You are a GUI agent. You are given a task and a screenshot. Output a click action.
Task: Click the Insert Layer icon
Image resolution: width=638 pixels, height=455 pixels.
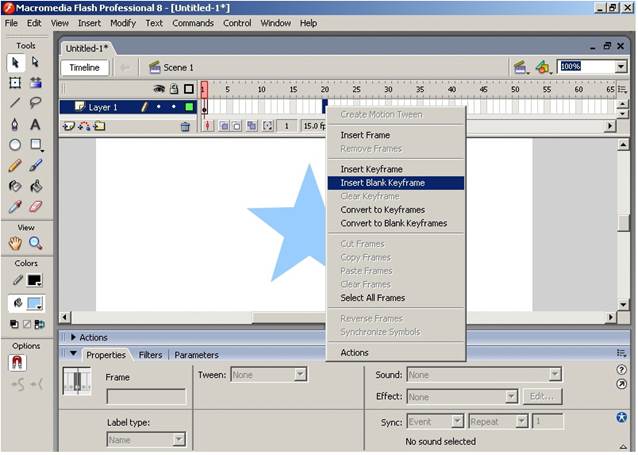(69, 127)
